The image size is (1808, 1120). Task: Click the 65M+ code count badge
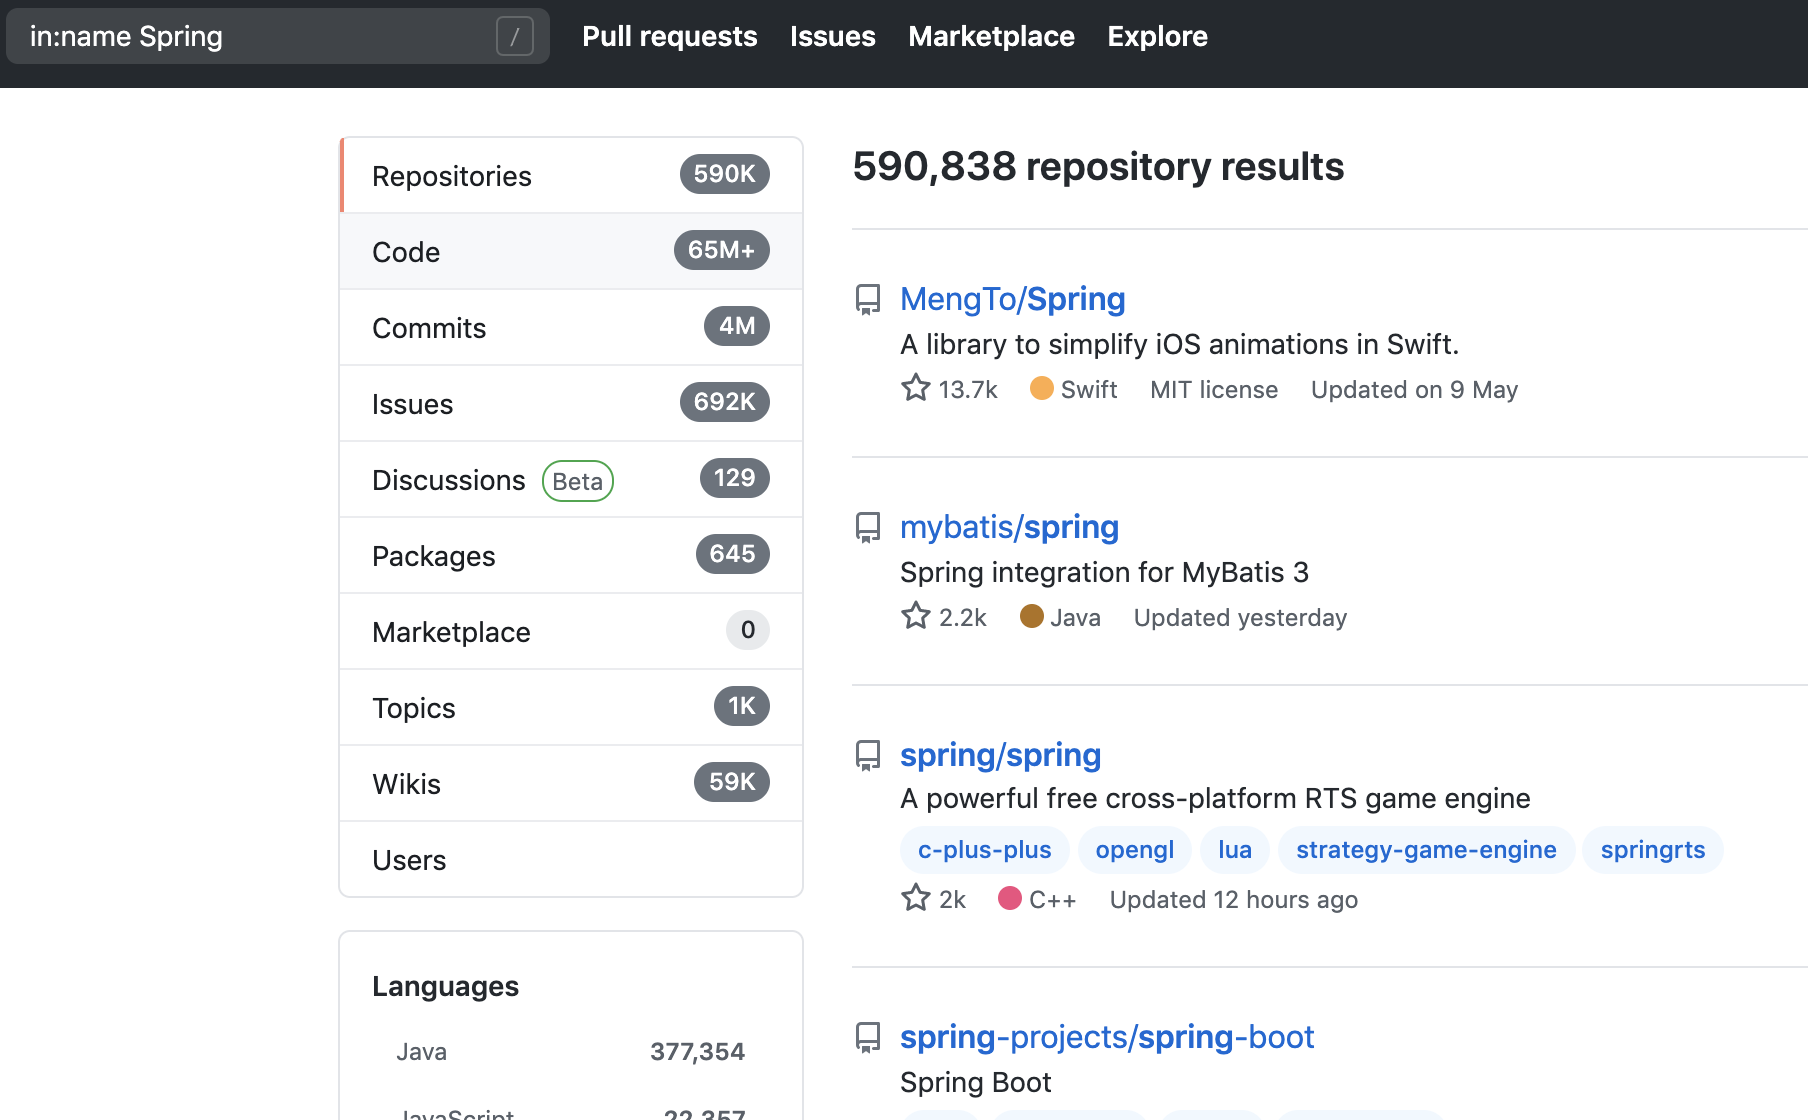[x=722, y=250]
